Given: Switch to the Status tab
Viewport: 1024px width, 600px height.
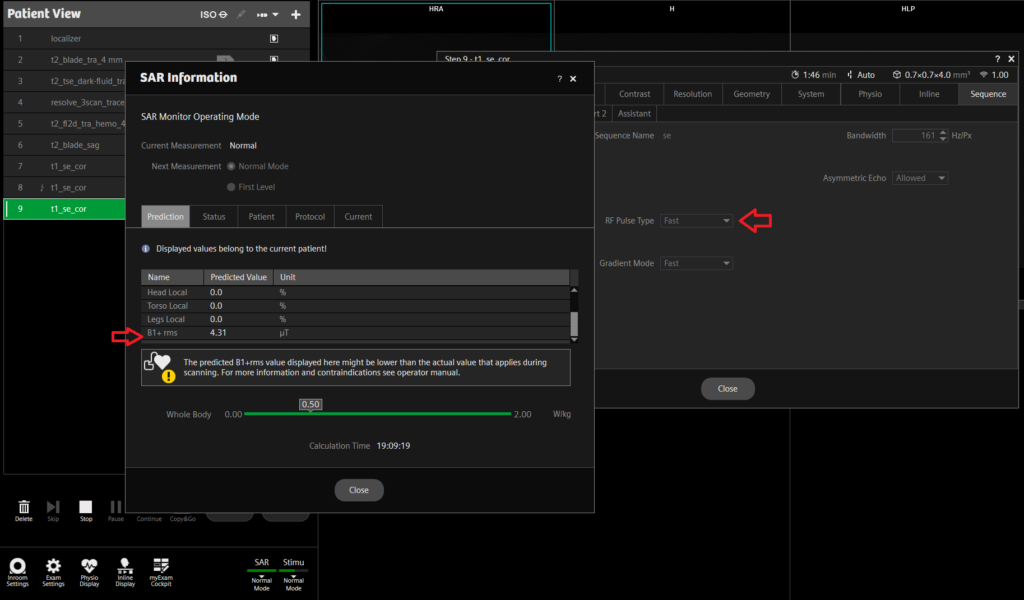Looking at the screenshot, I should pos(214,217).
